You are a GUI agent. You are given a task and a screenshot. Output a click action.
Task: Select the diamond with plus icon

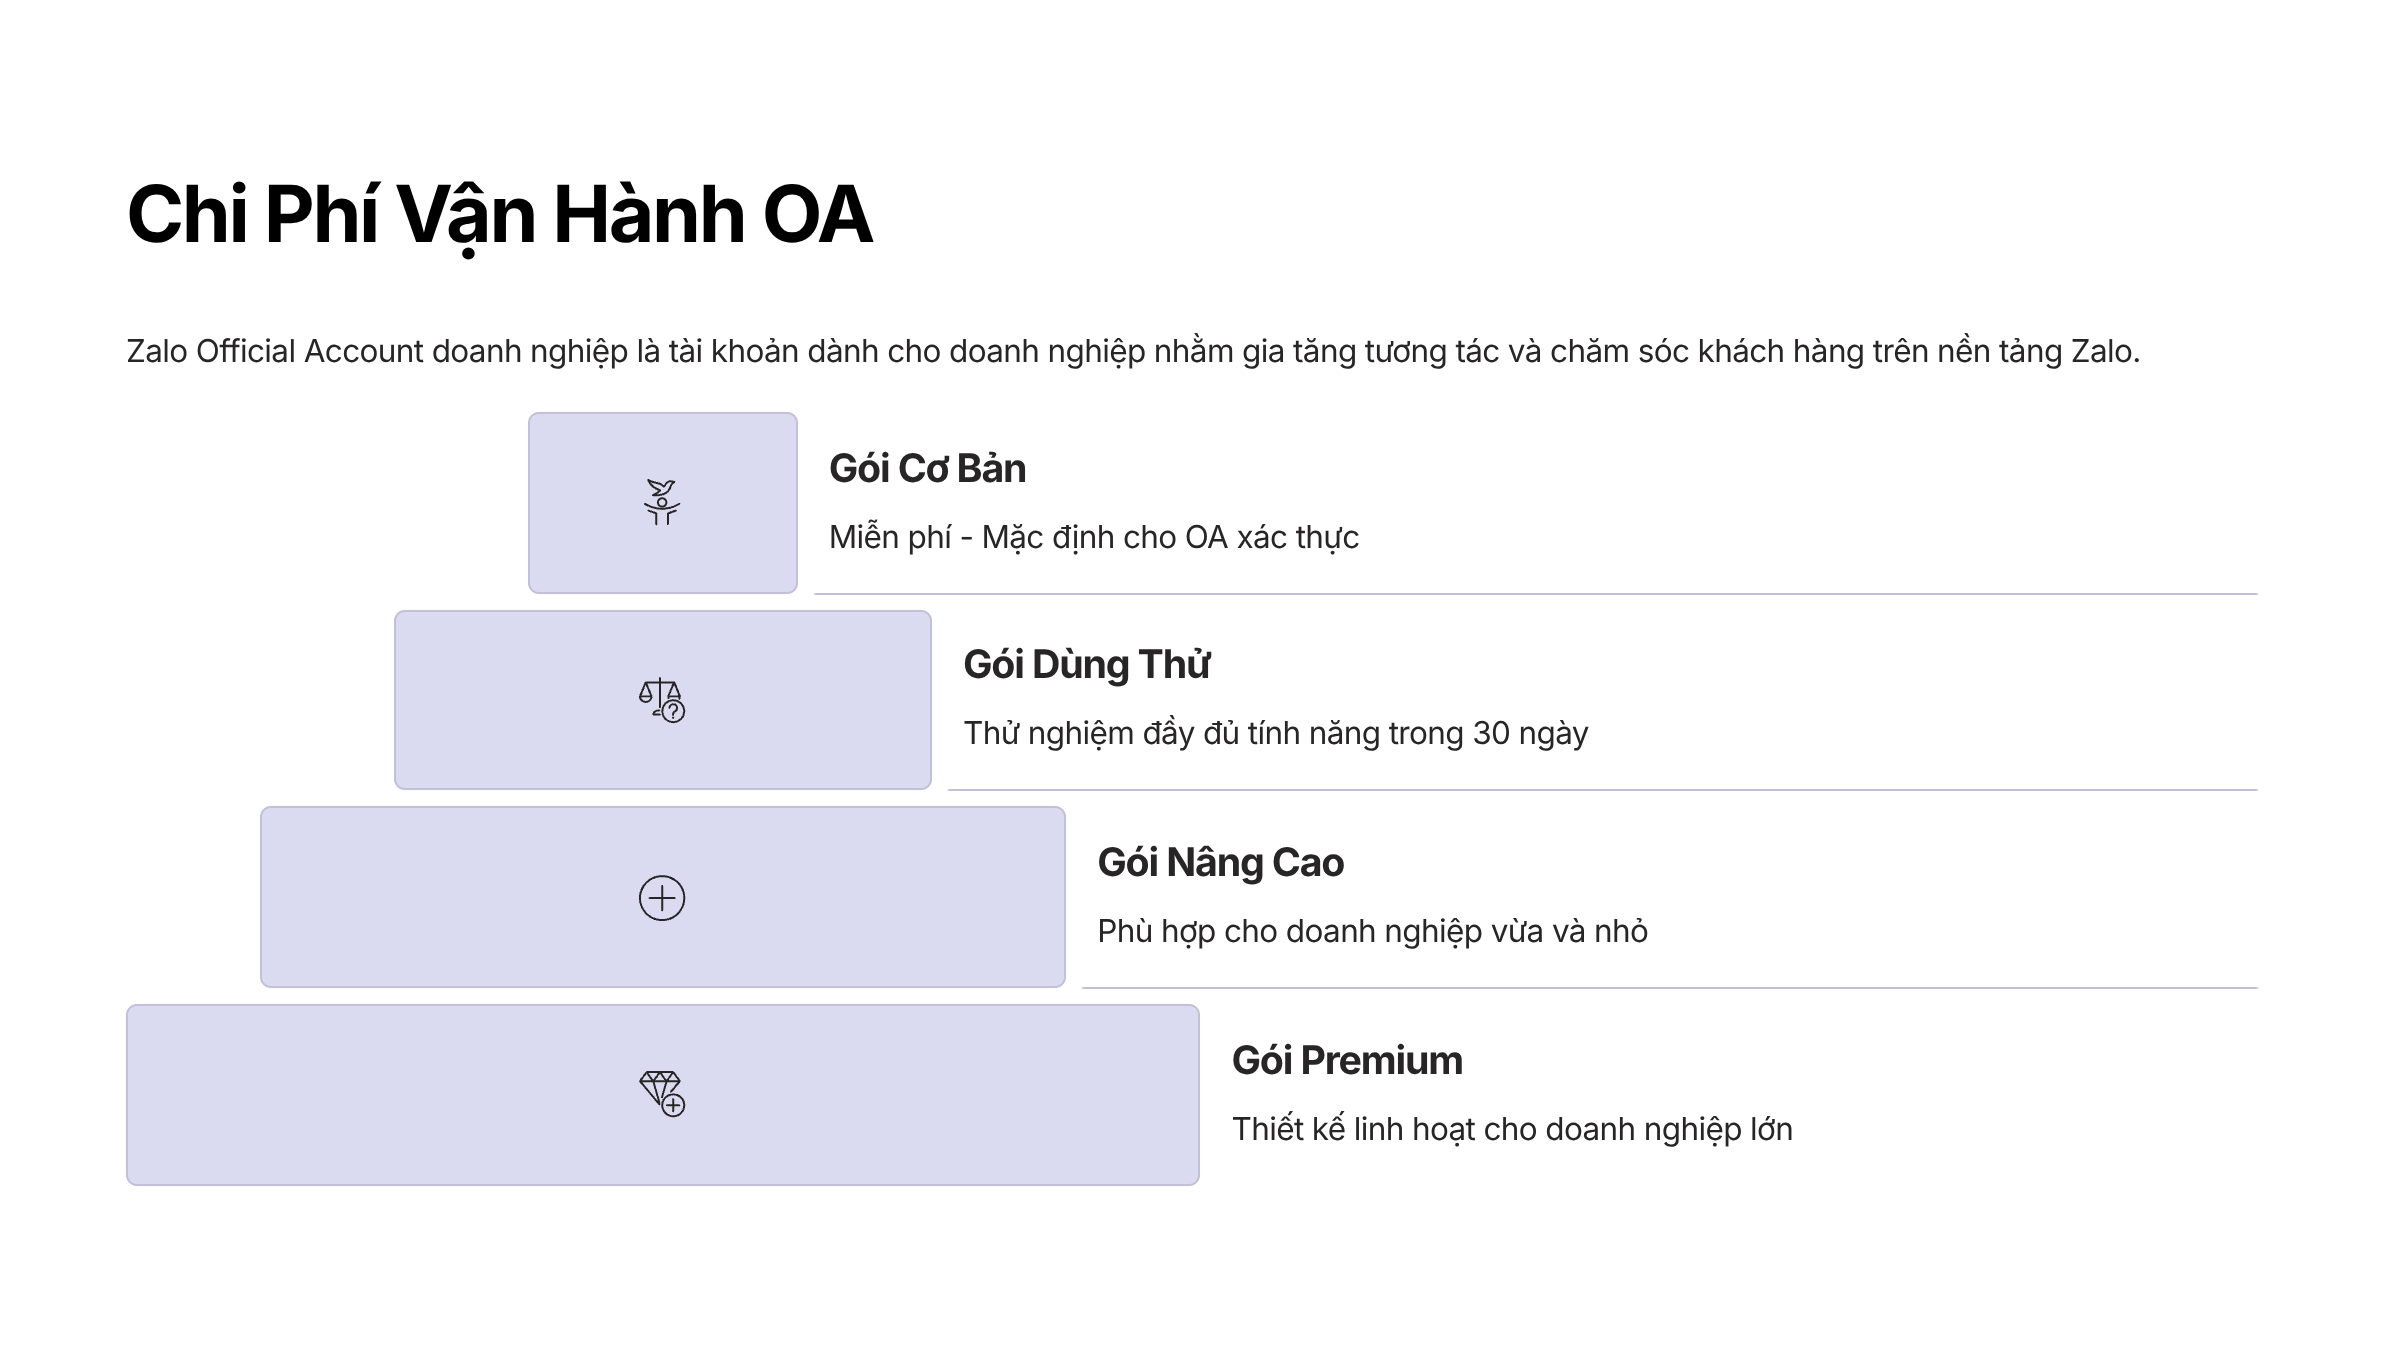coord(662,1094)
